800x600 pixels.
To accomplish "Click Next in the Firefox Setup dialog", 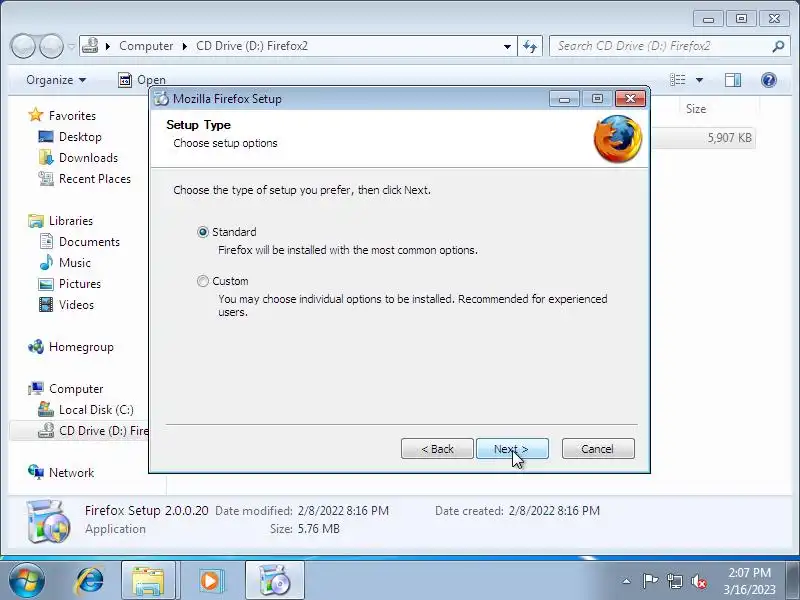I will [512, 448].
